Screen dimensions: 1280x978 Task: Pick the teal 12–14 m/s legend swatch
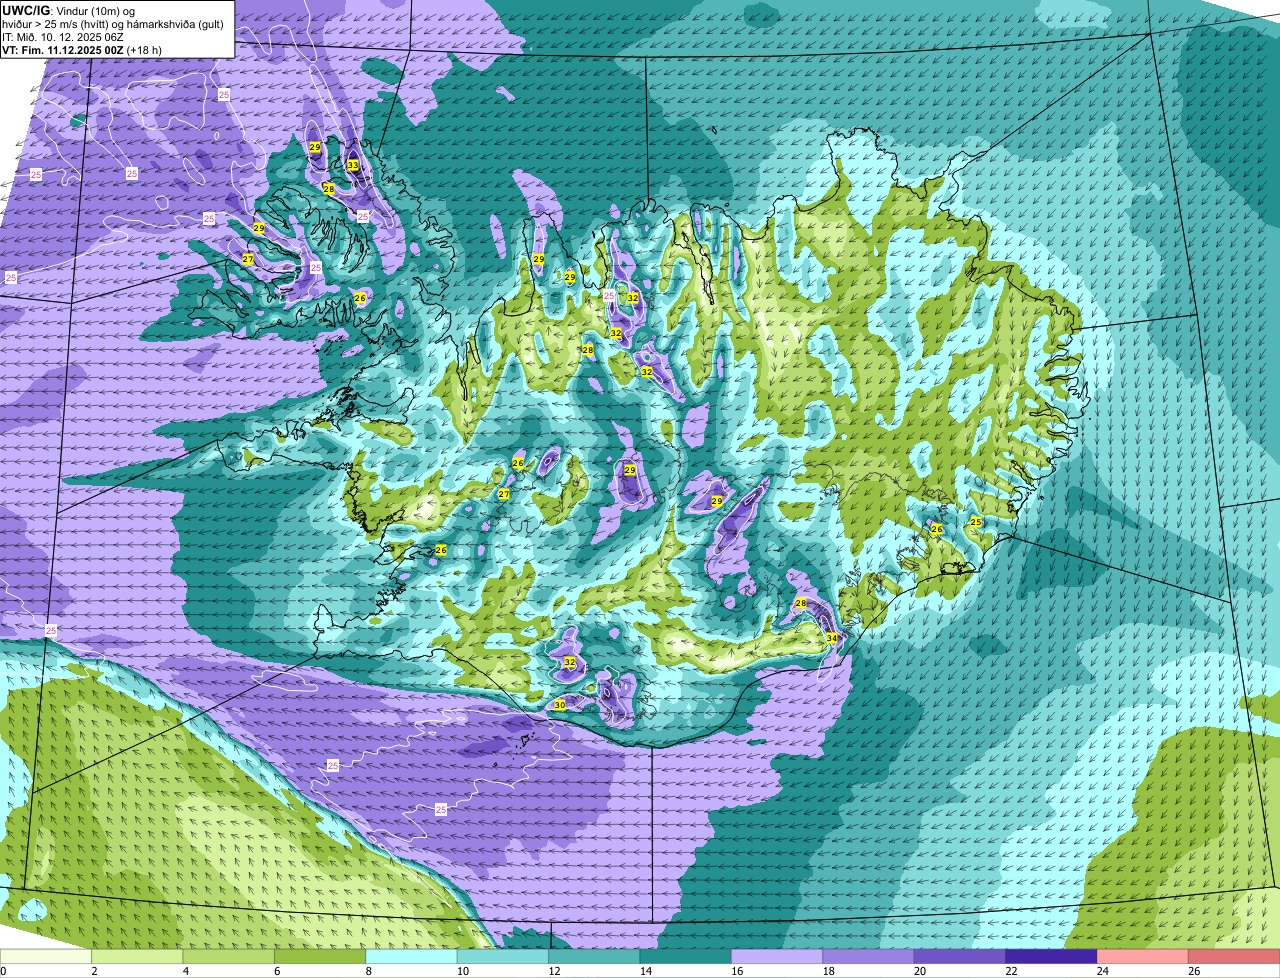(x=594, y=956)
